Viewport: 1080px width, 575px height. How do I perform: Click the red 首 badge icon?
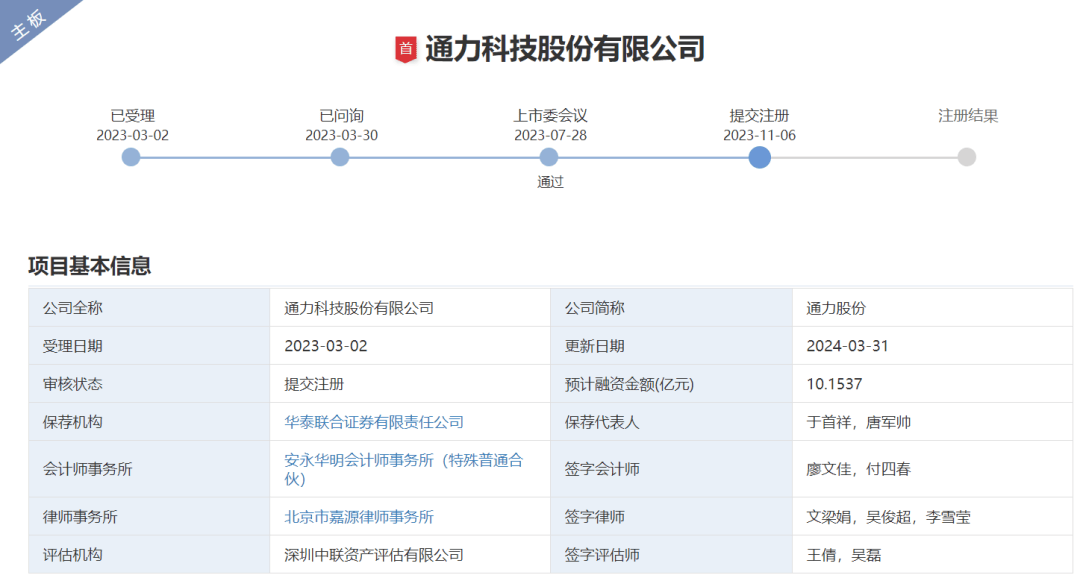coord(406,50)
